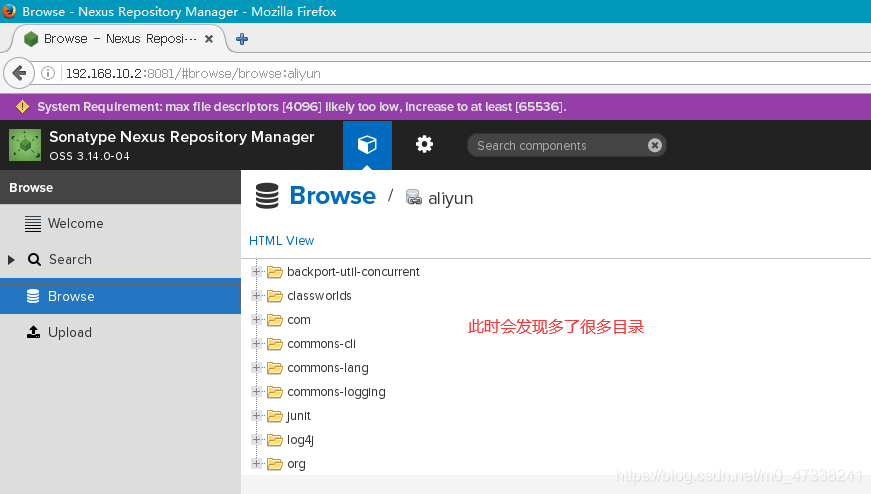This screenshot has height=494, width=871.
Task: Click the com folder icon
Action: click(x=275, y=320)
